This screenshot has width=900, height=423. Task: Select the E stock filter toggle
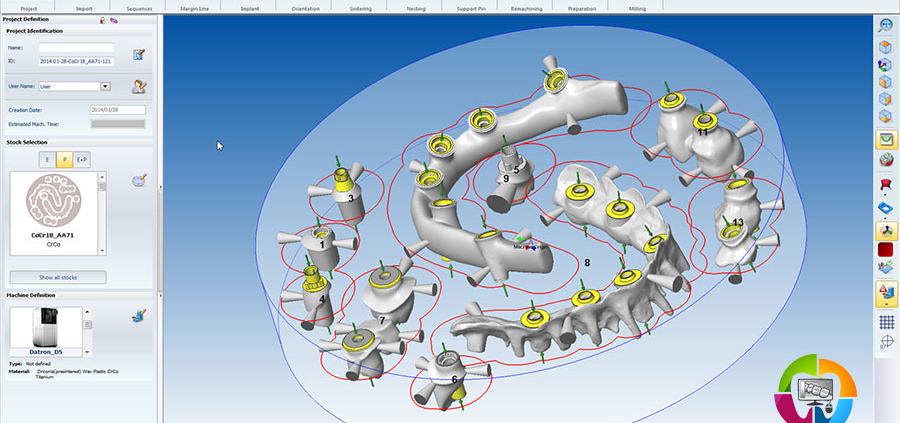tap(47, 160)
